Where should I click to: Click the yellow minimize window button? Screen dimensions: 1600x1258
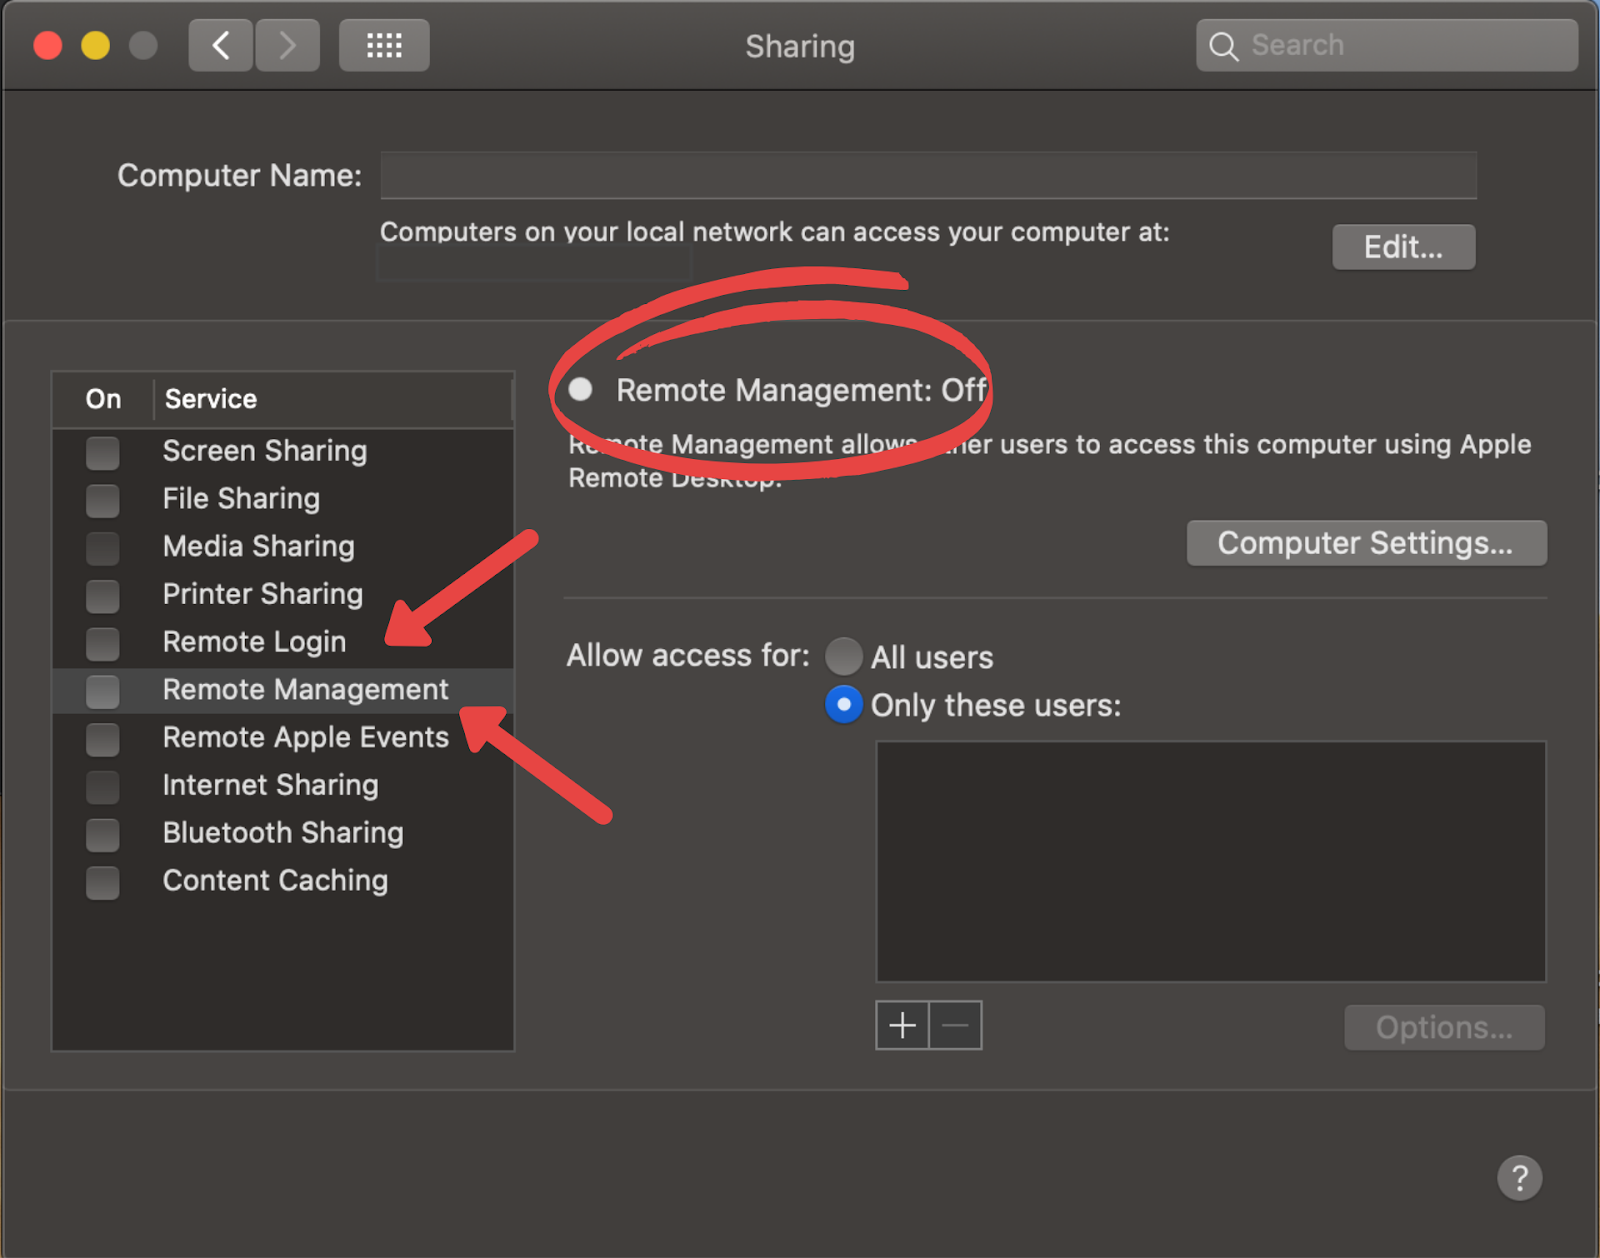[x=95, y=45]
